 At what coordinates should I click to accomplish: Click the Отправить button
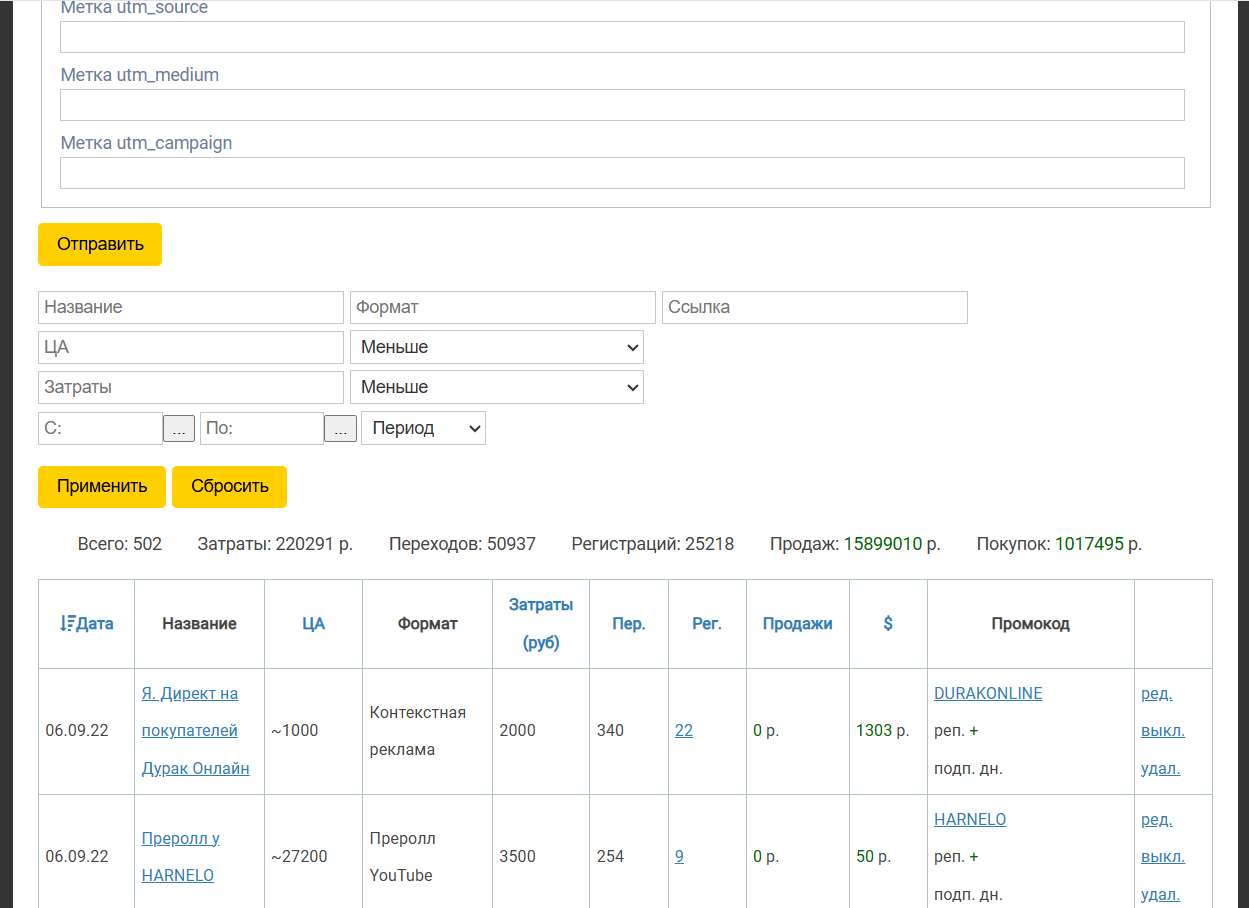pyautogui.click(x=100, y=244)
